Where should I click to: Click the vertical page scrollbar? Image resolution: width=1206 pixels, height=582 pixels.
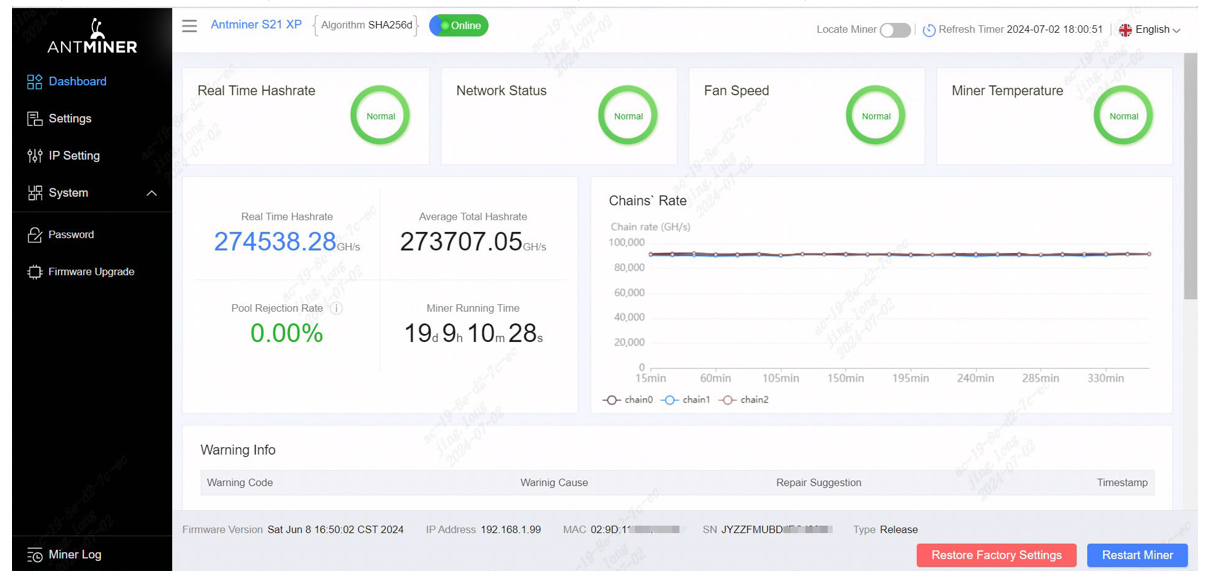1190,177
